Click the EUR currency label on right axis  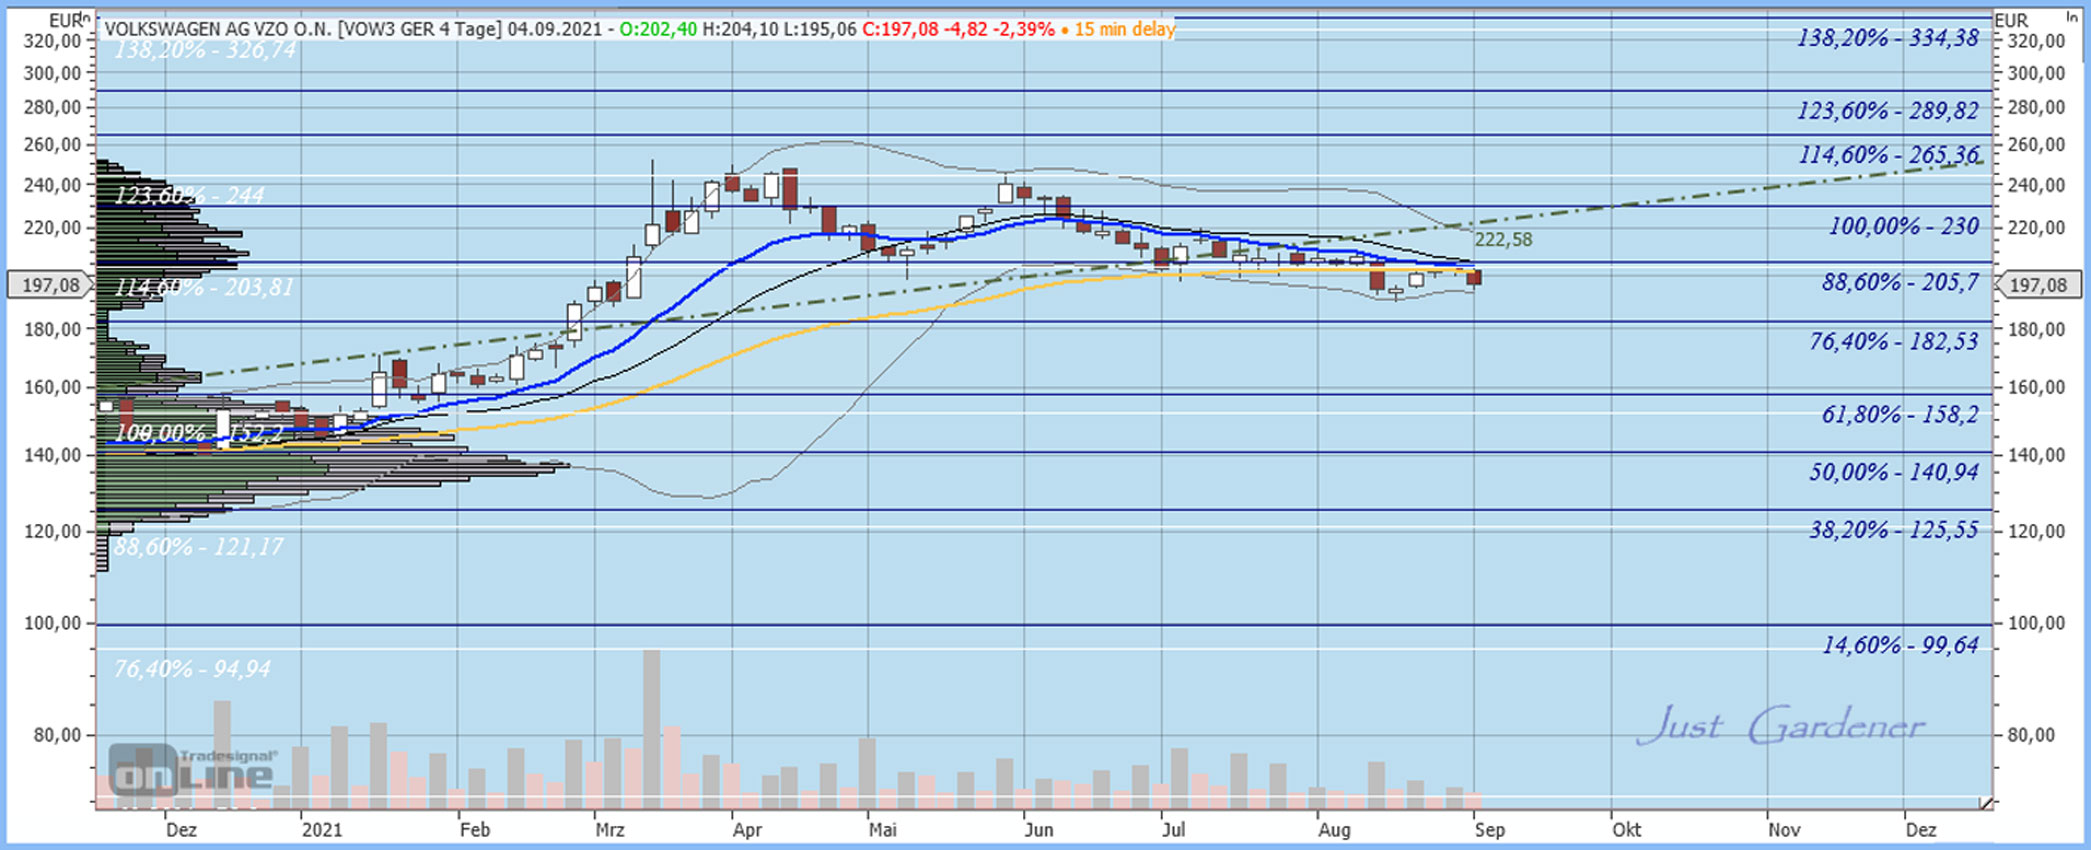pos(2011,20)
